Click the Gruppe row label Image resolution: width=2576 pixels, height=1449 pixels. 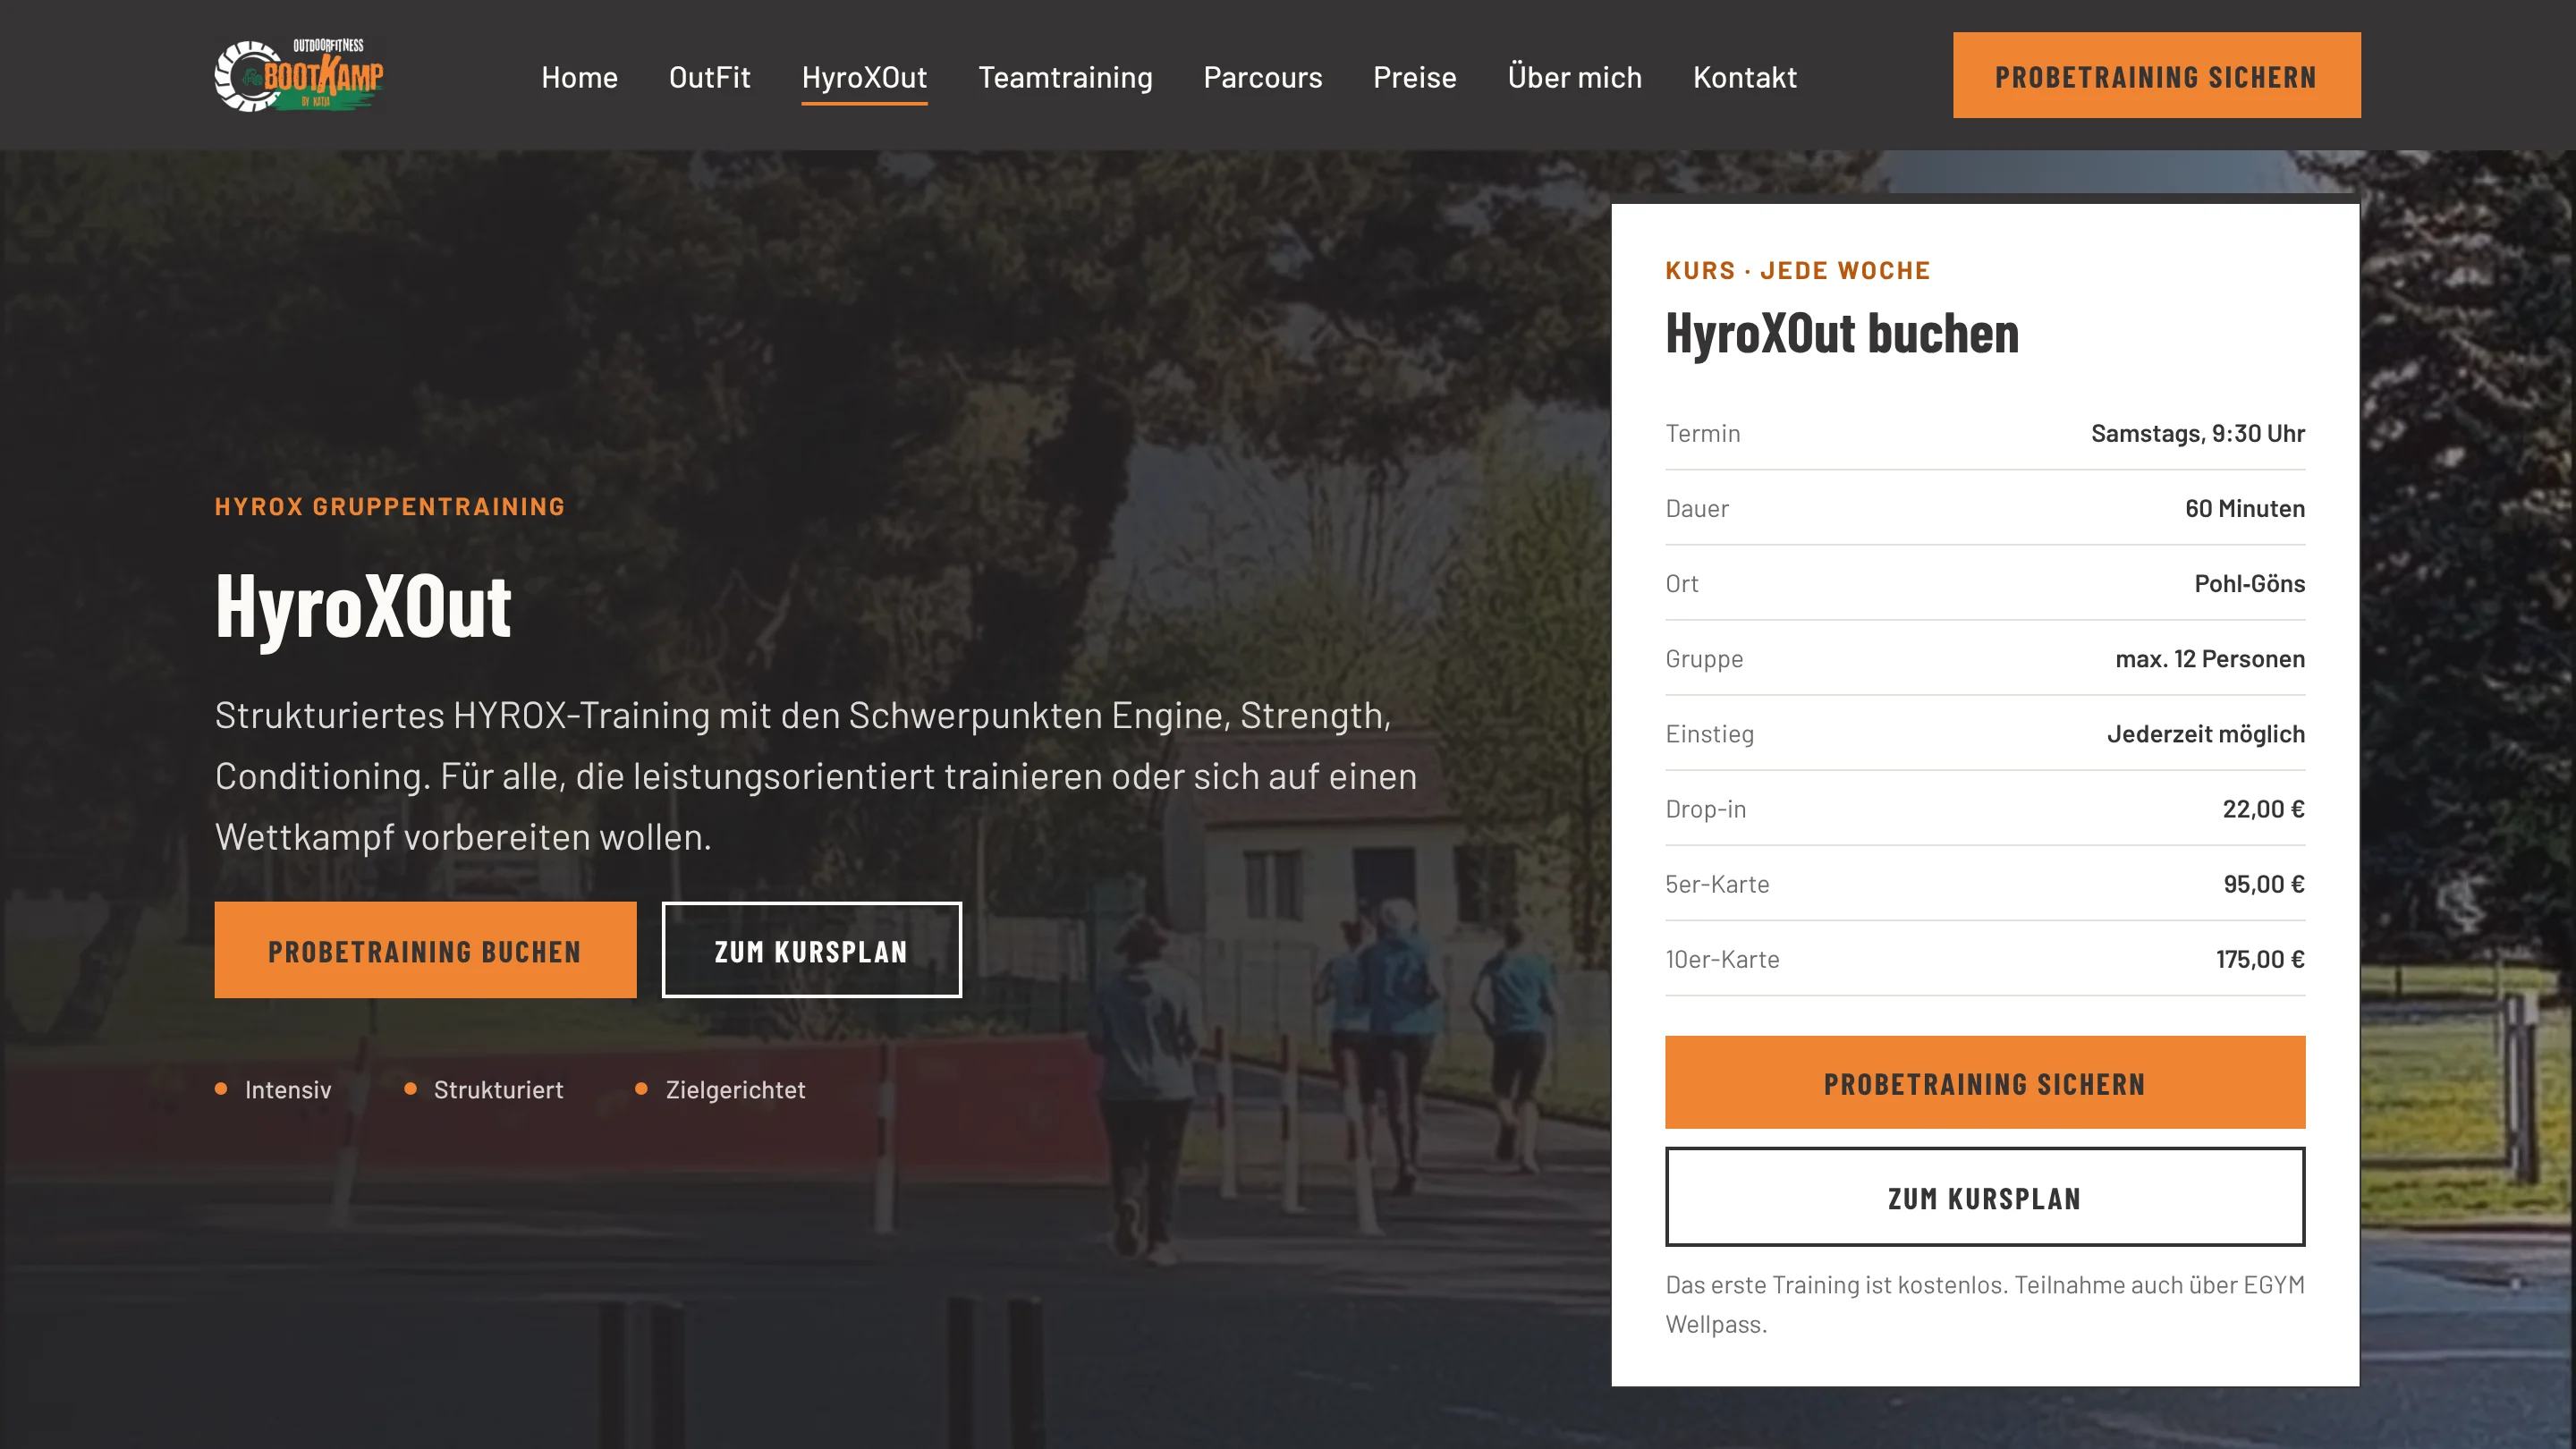point(1704,659)
